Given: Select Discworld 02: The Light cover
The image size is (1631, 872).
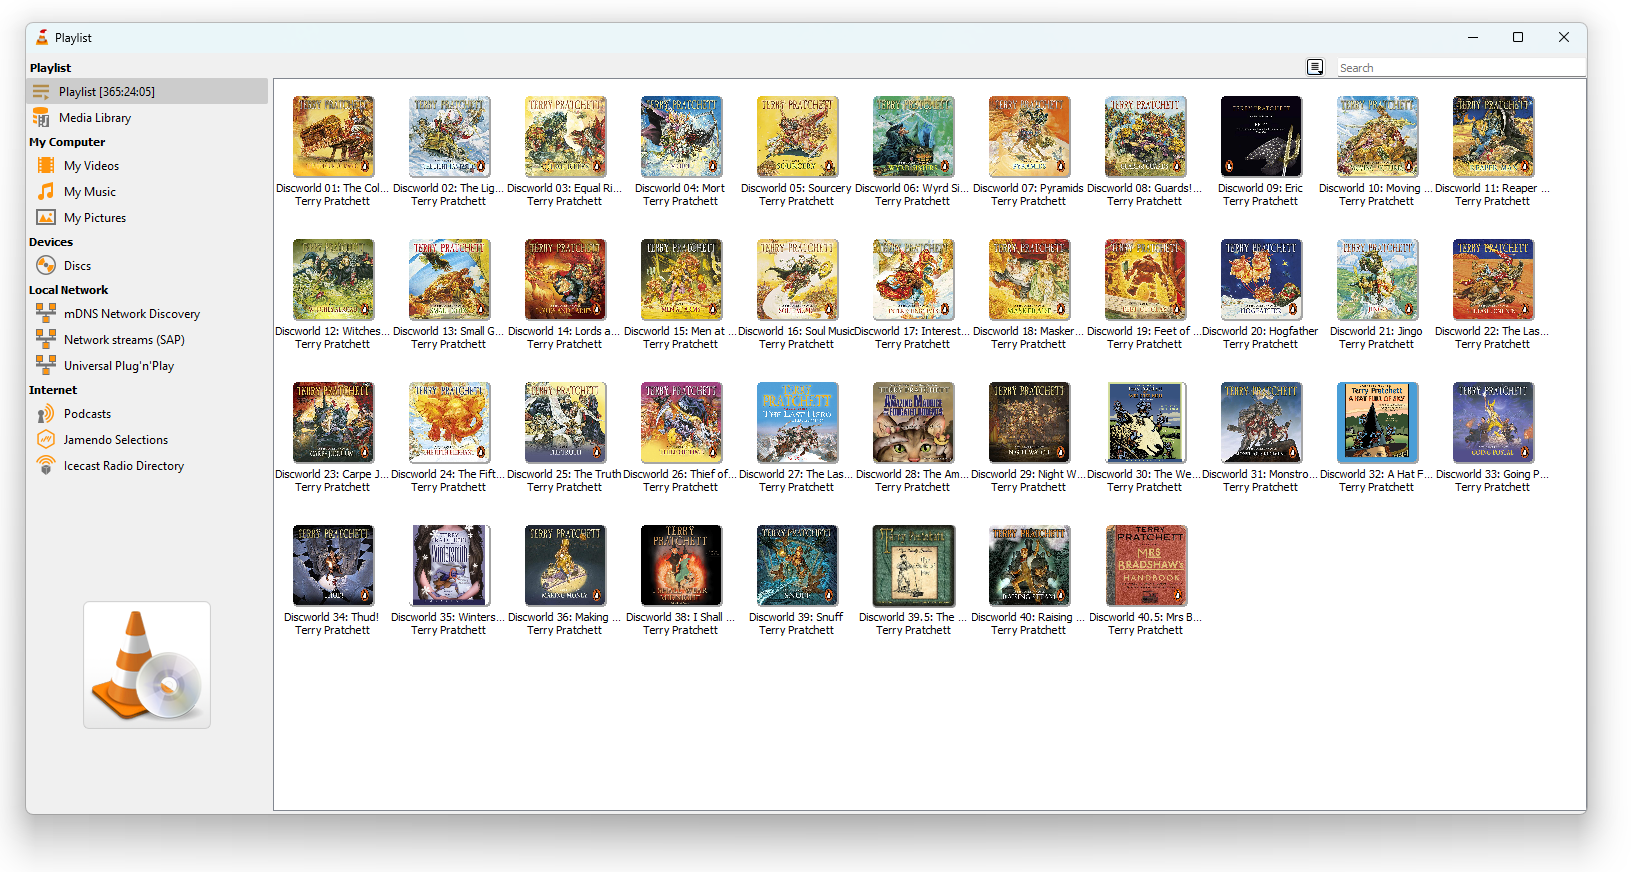Looking at the screenshot, I should [449, 137].
